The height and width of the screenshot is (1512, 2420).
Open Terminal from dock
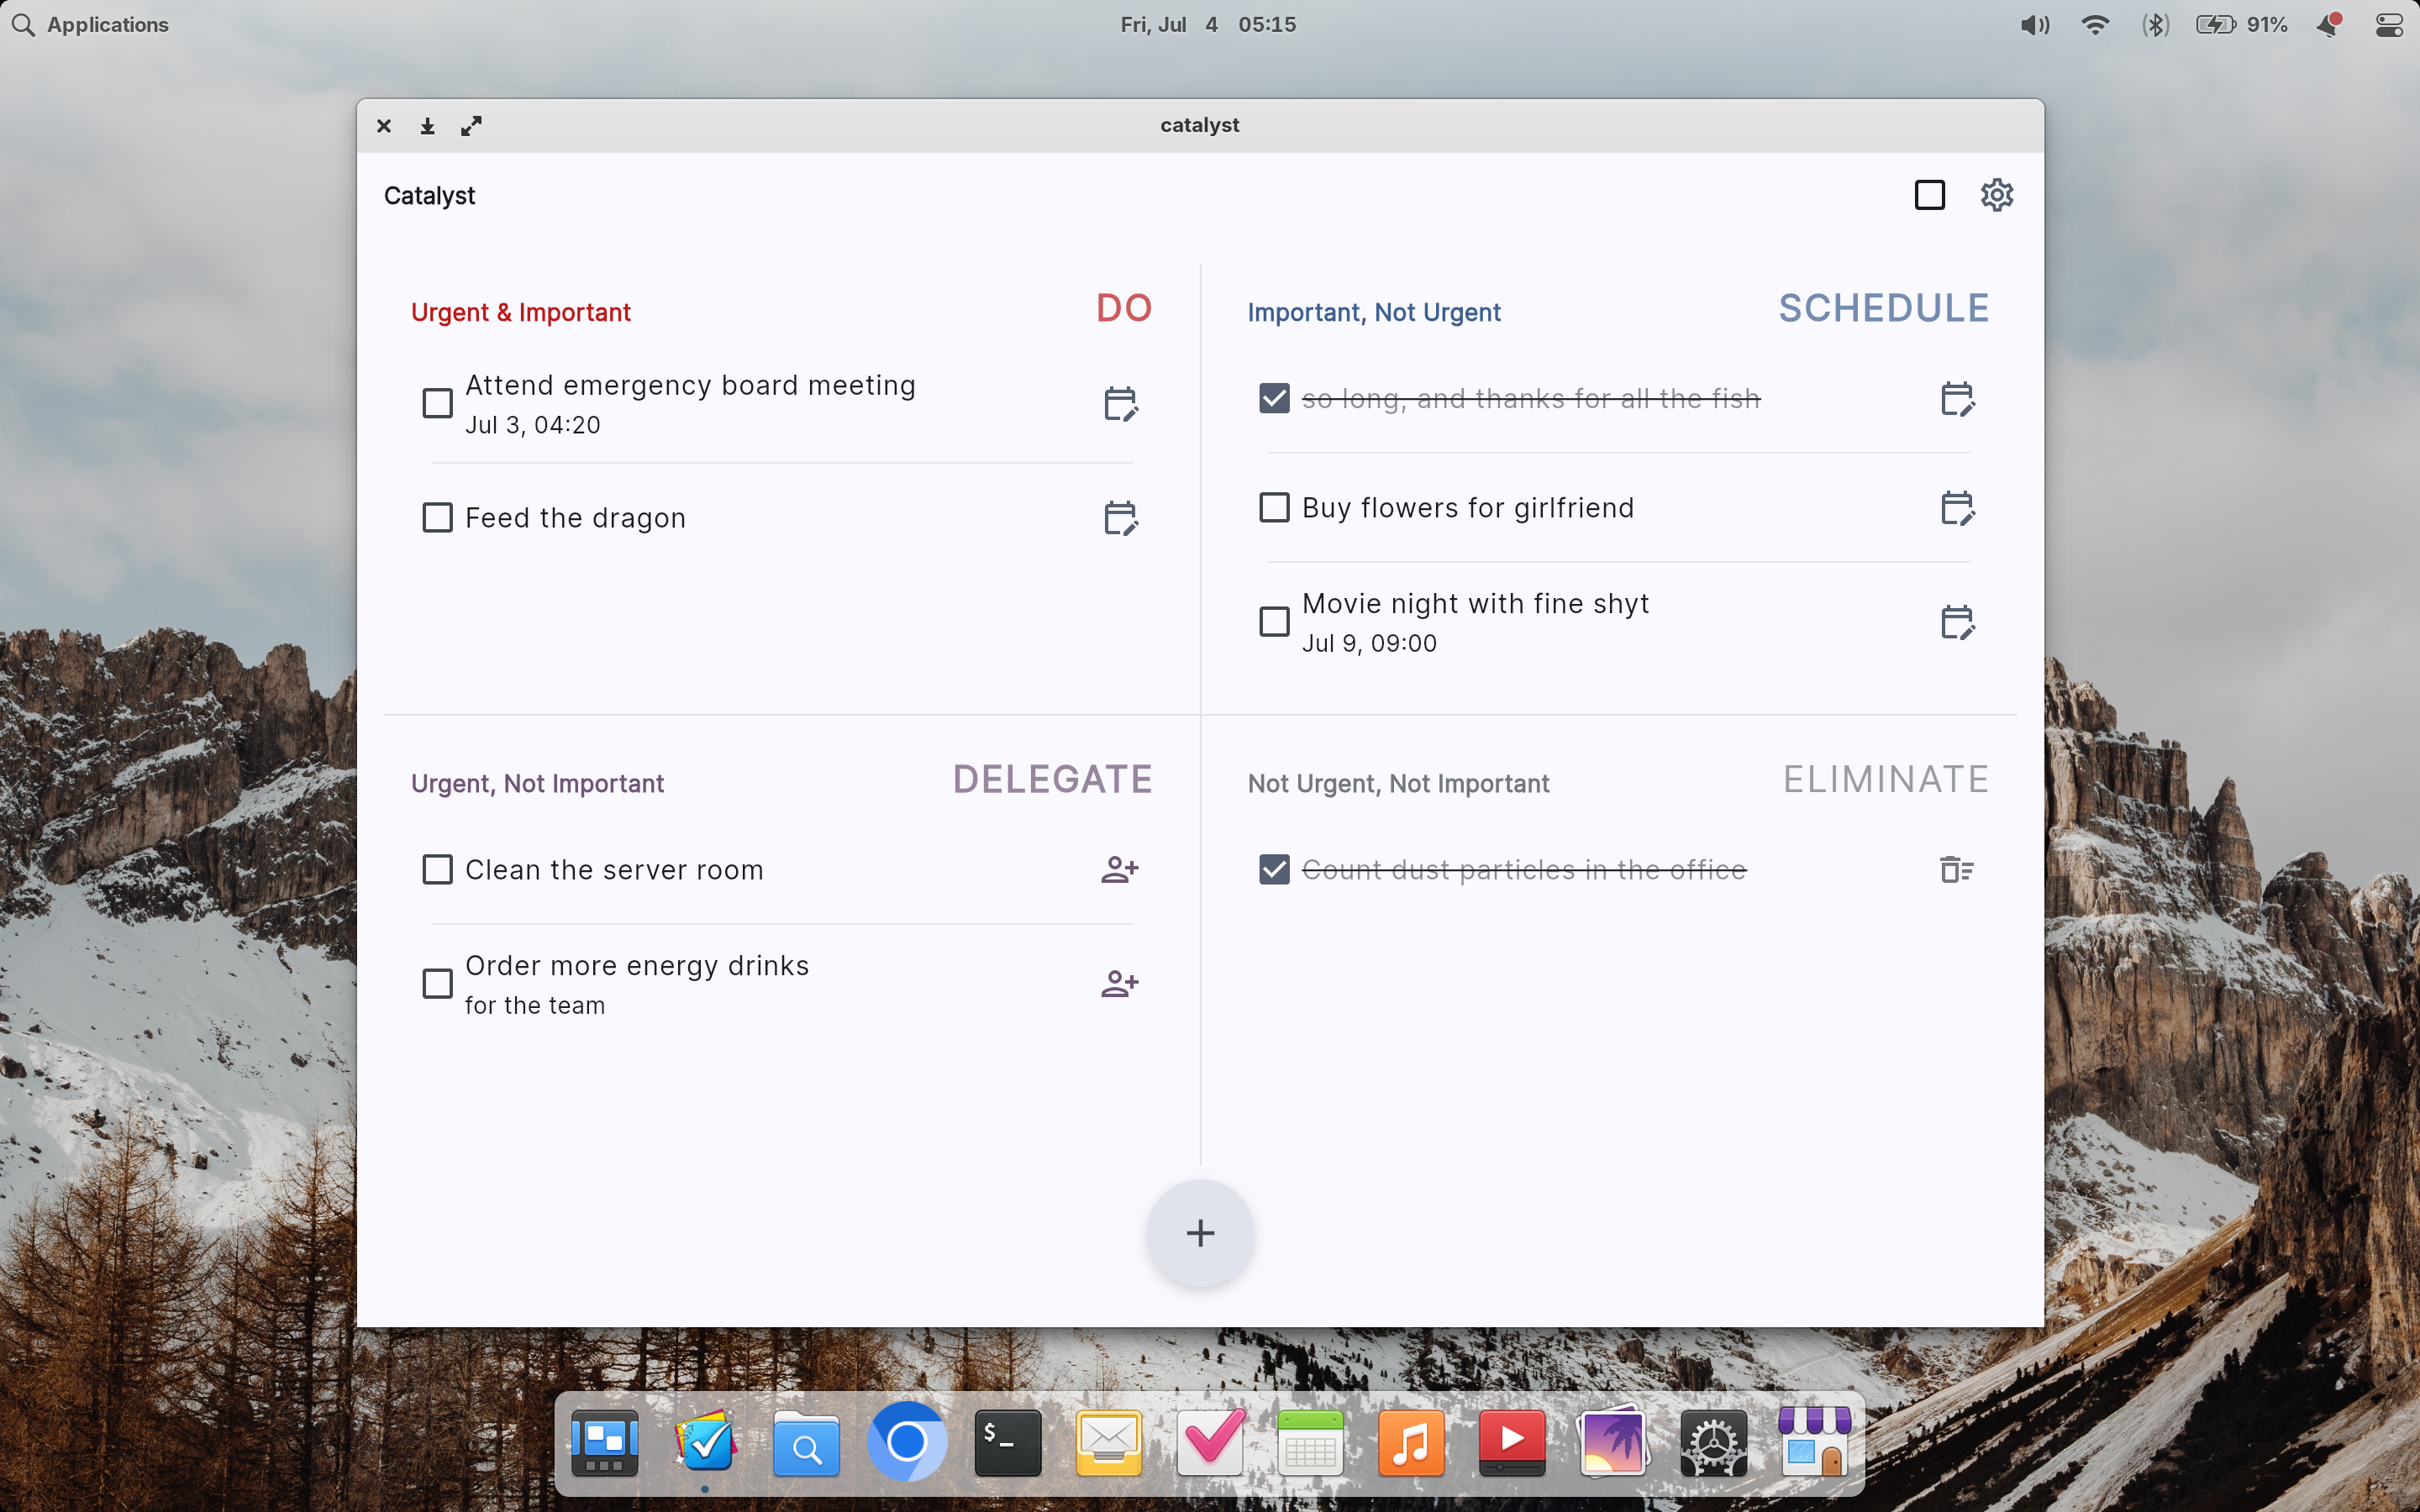(x=1008, y=1443)
